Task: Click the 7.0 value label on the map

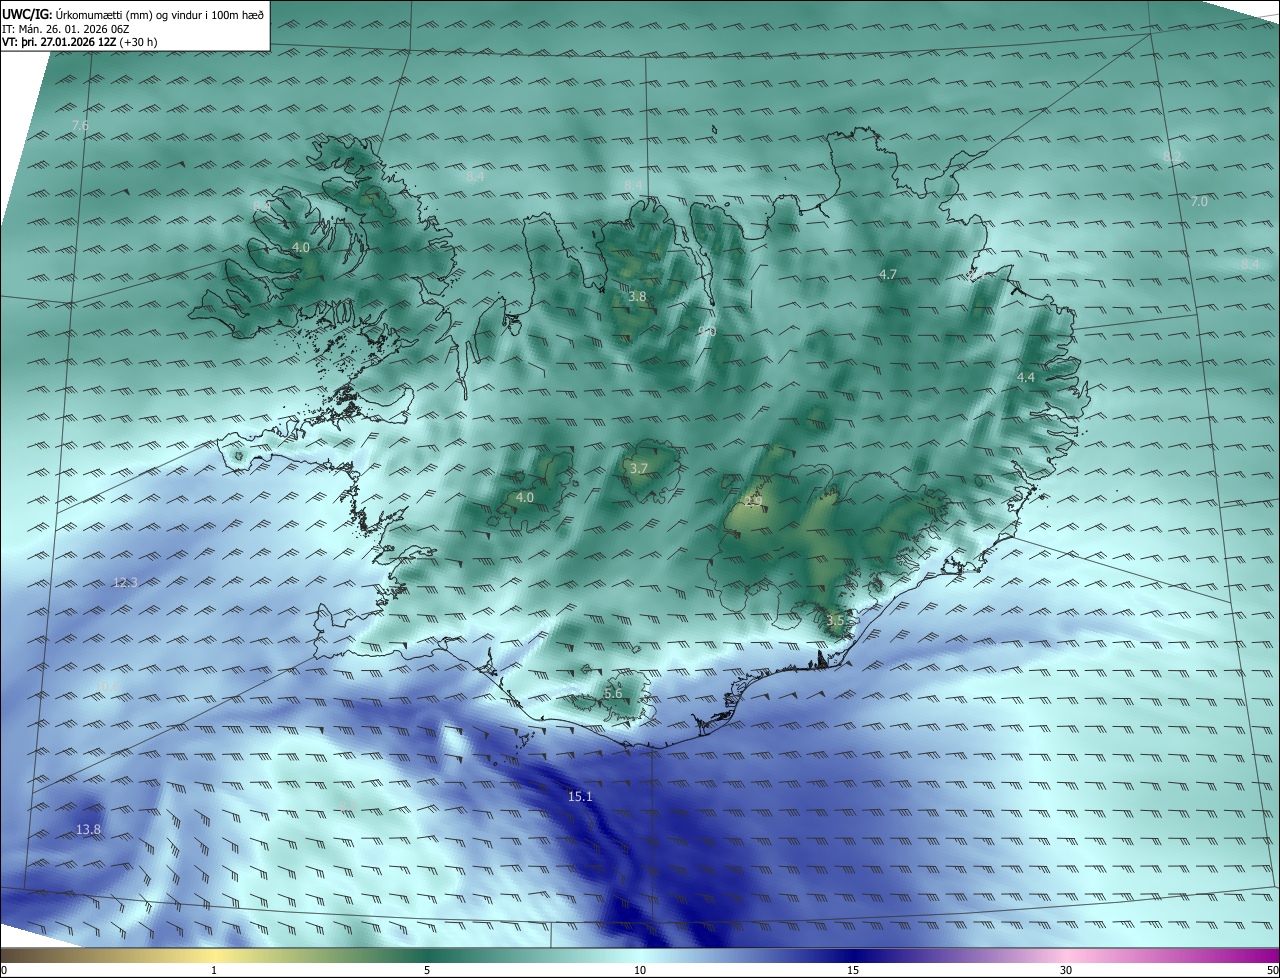Action: click(1199, 201)
